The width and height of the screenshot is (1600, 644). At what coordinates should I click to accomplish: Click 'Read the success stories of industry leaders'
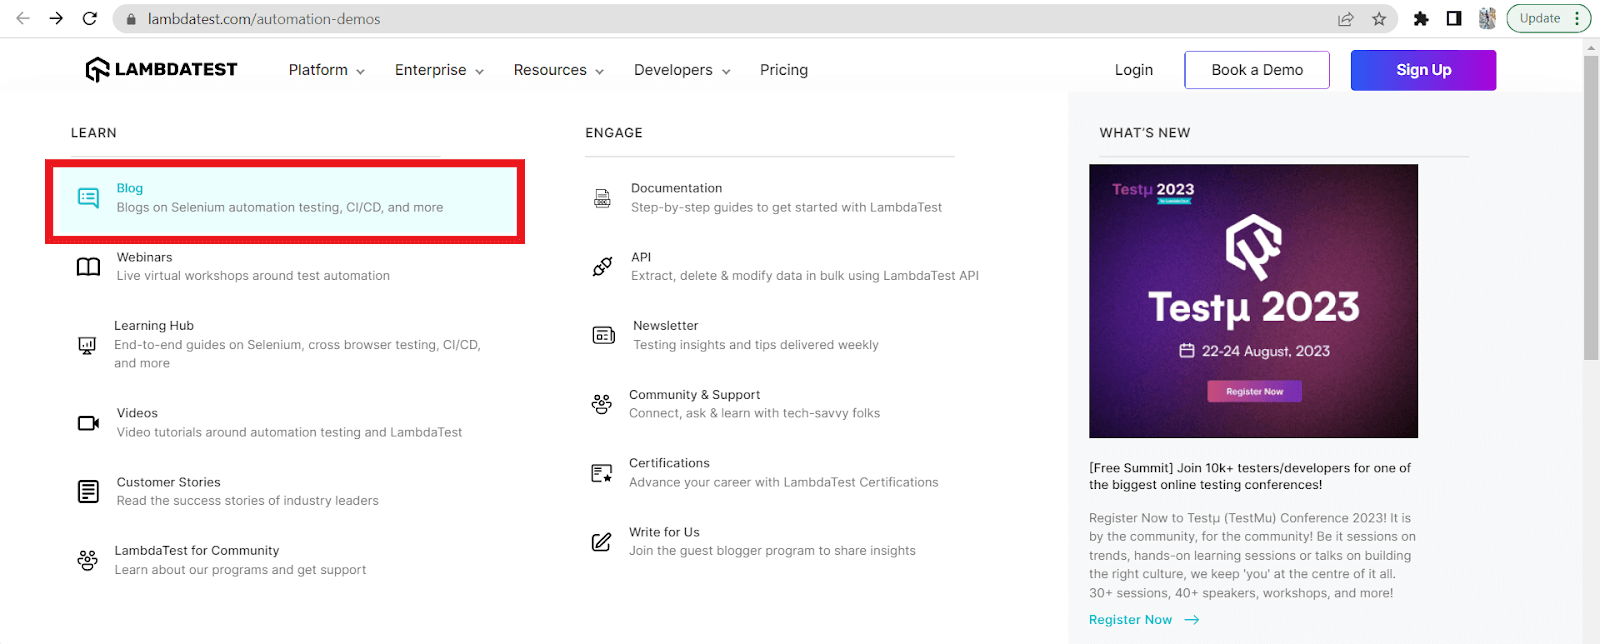[x=247, y=501]
